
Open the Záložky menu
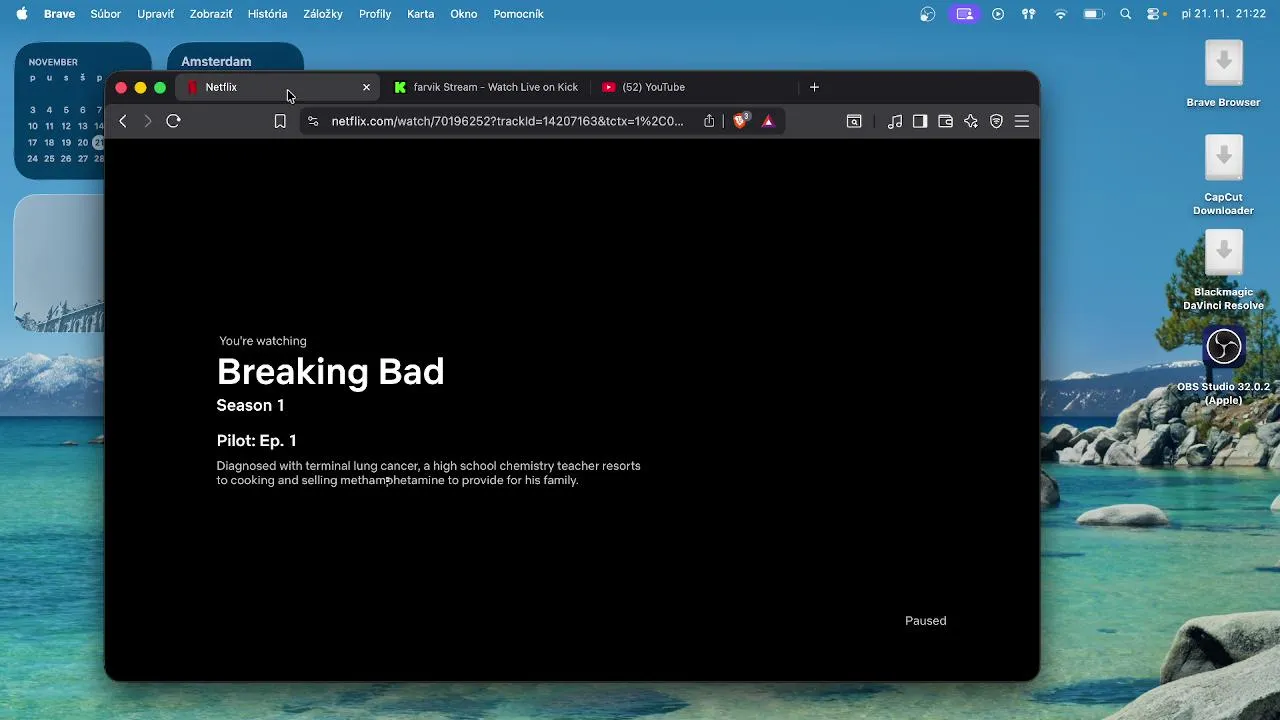323,14
